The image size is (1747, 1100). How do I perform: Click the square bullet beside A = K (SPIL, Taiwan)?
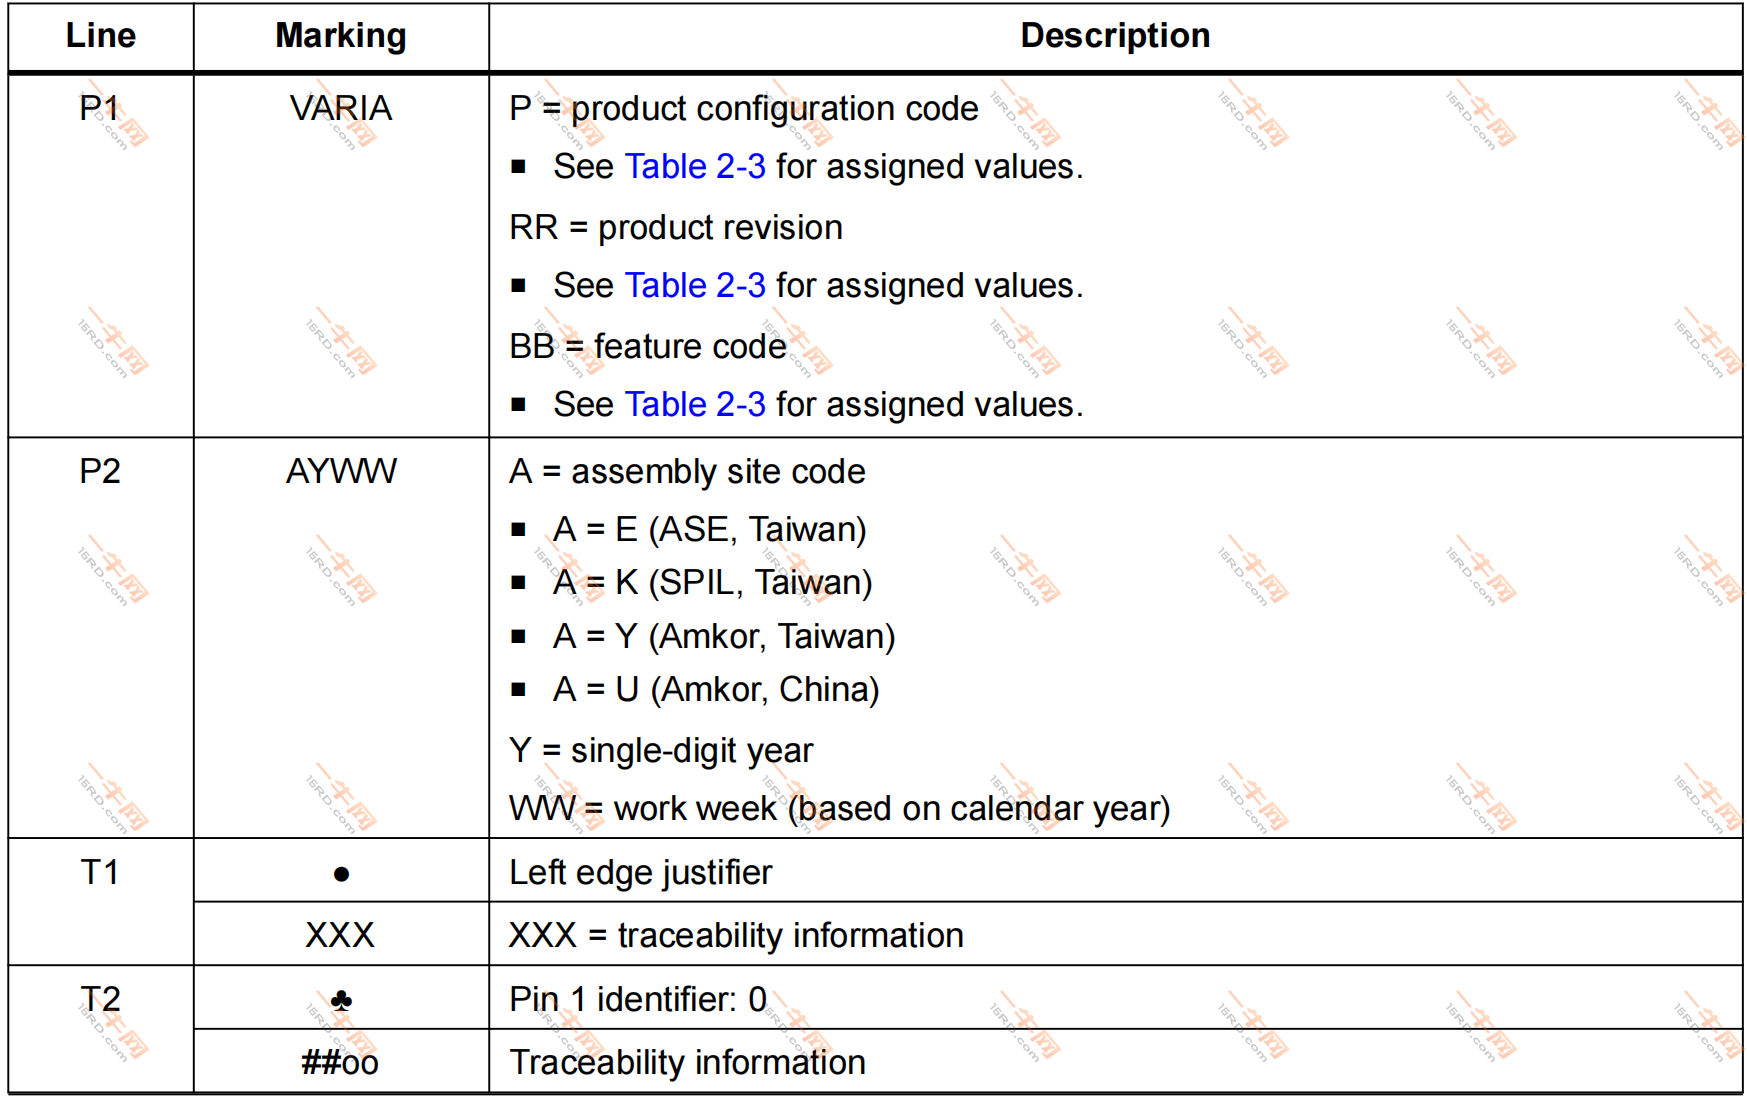click(518, 583)
